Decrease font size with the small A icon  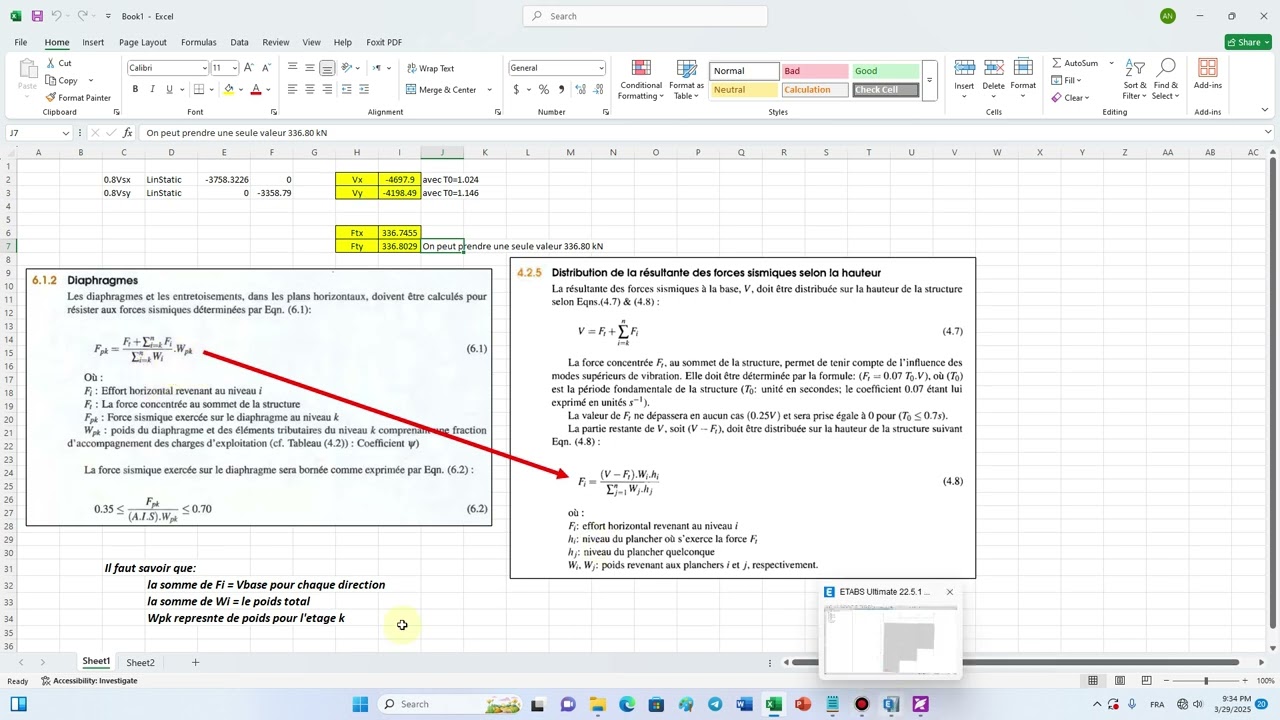267,68
